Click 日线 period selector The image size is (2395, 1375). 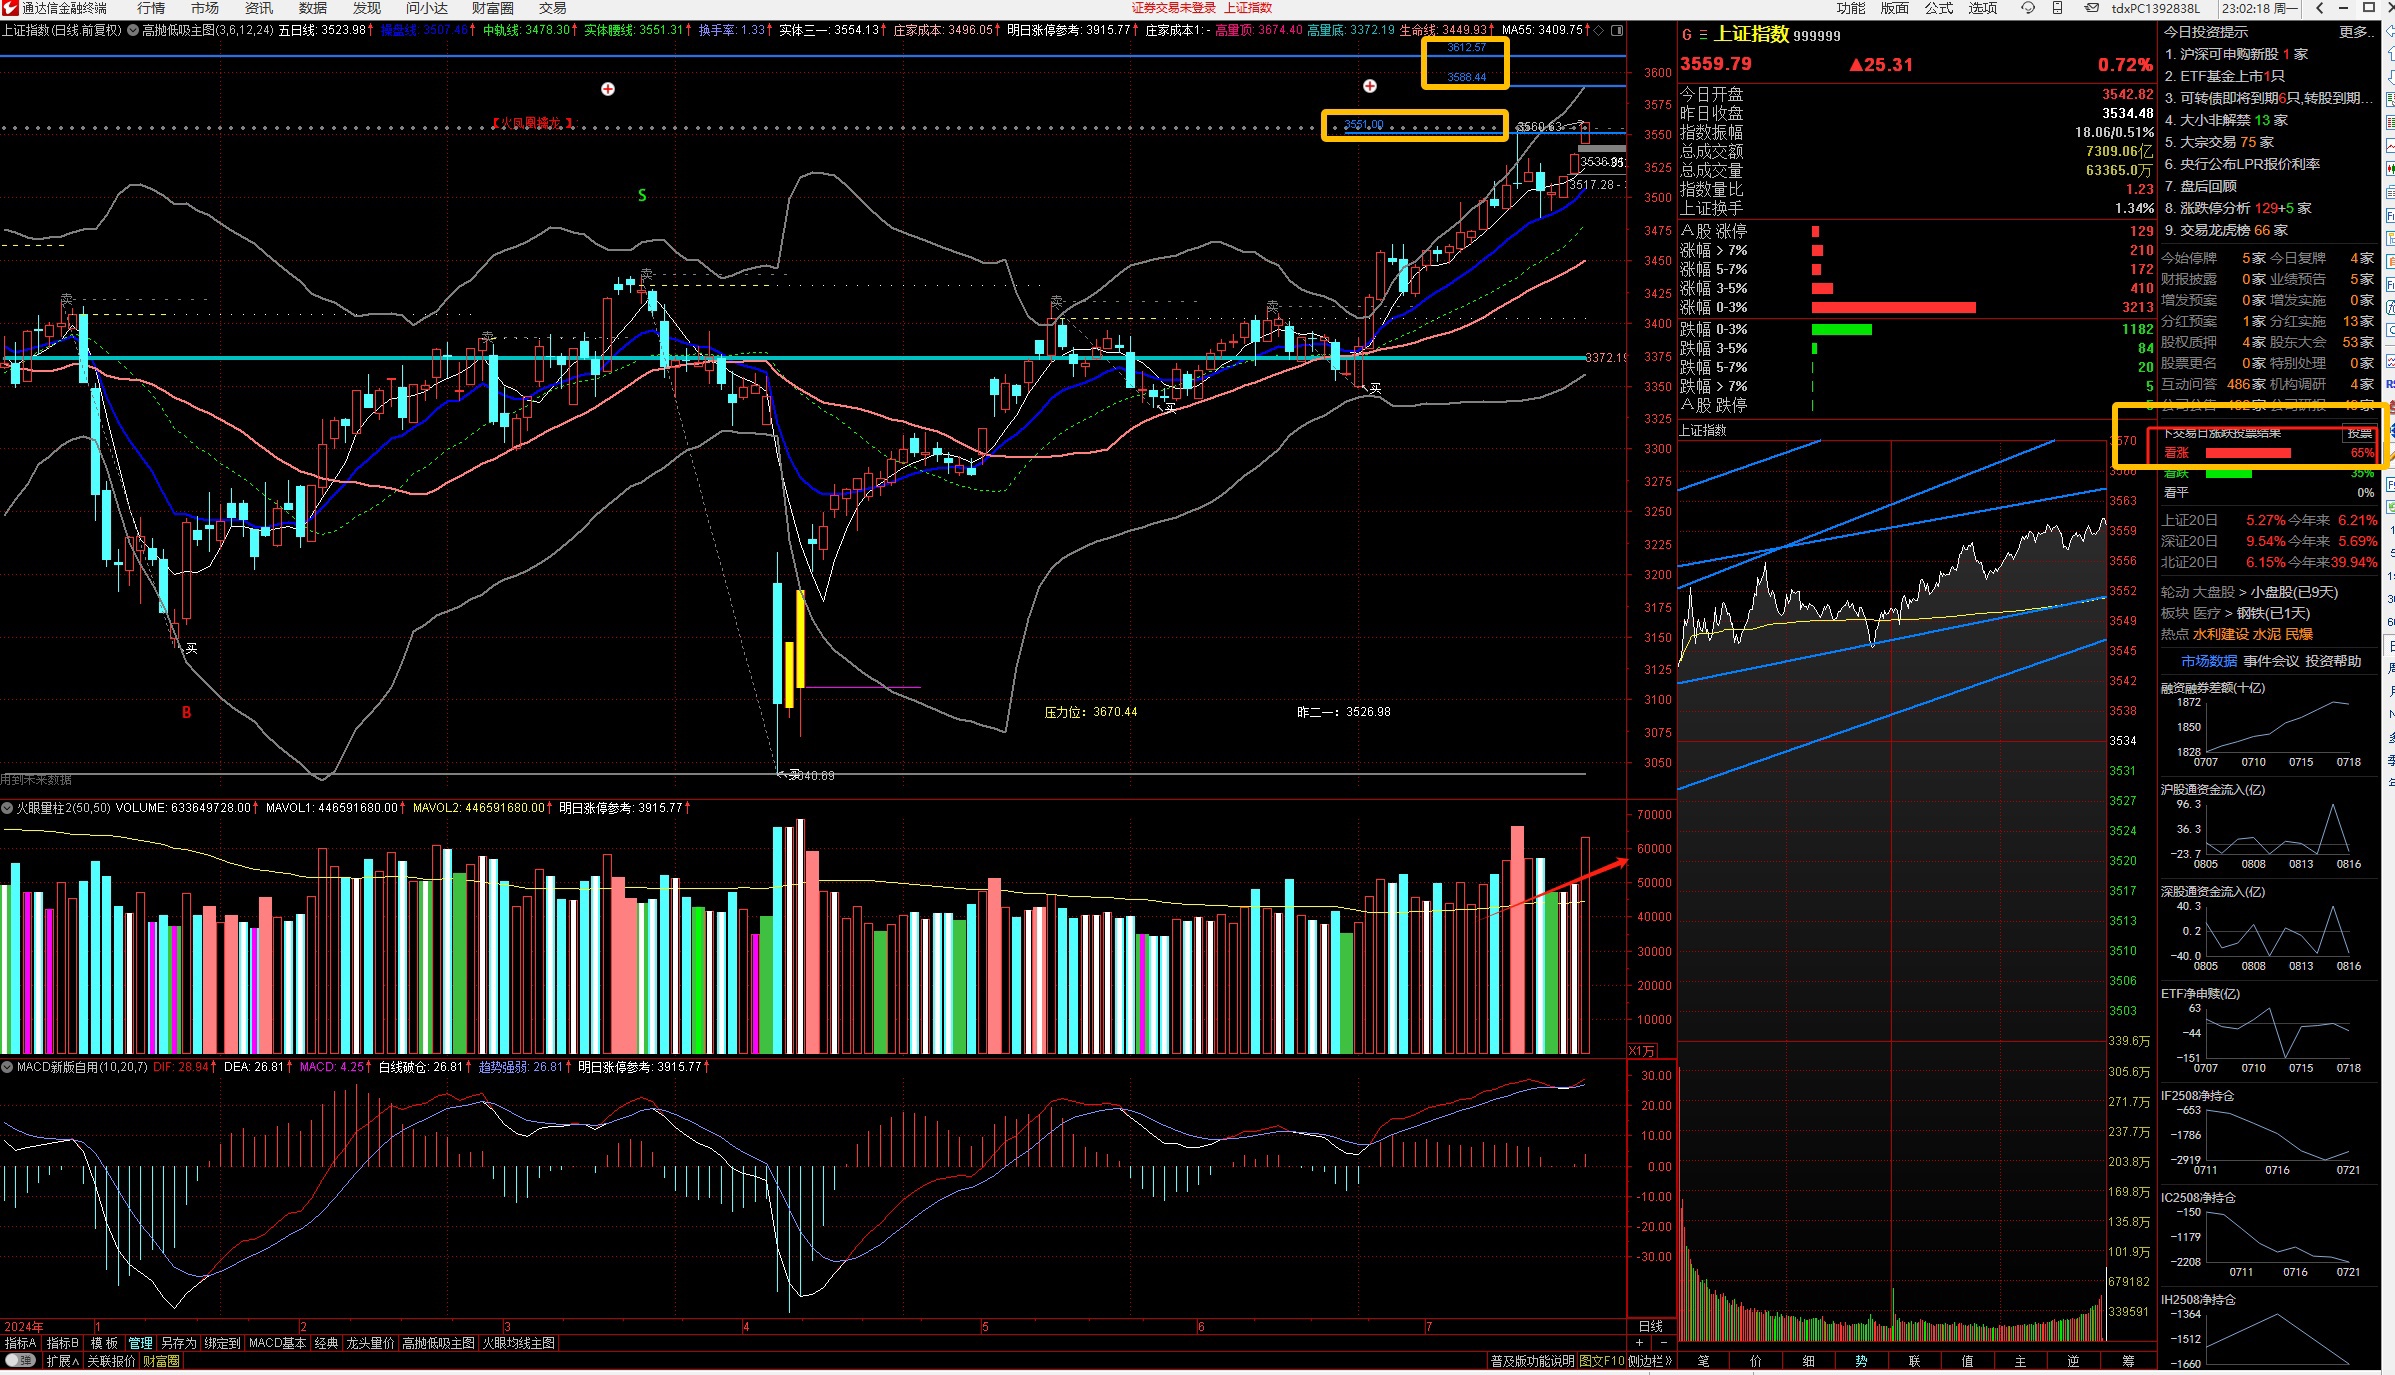click(x=1651, y=1326)
